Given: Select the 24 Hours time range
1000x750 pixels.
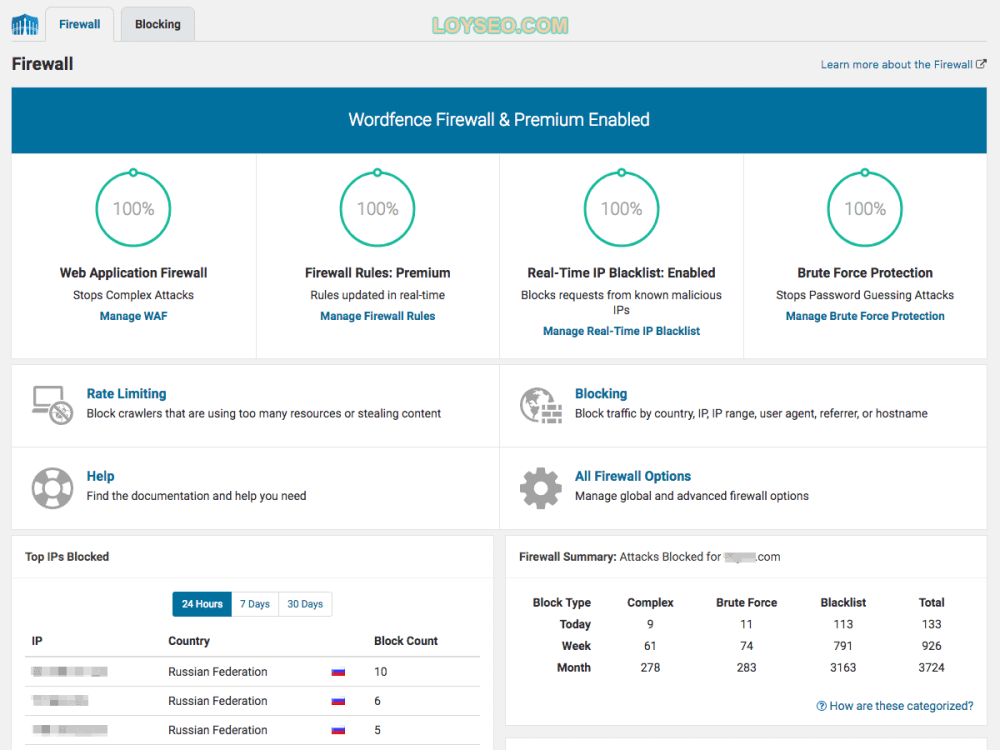Looking at the screenshot, I should 202,604.
